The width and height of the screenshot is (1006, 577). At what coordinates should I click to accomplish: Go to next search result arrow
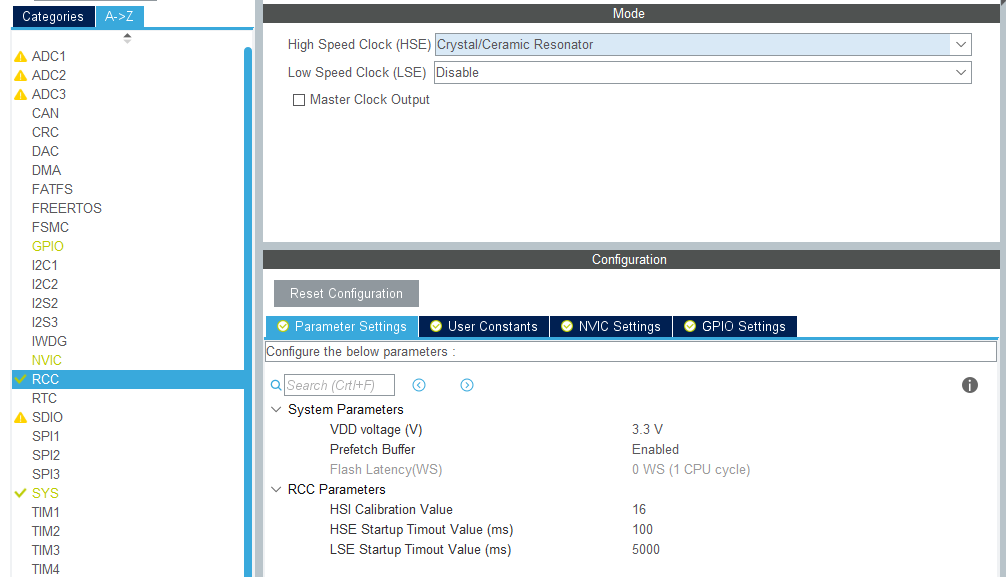pos(467,385)
